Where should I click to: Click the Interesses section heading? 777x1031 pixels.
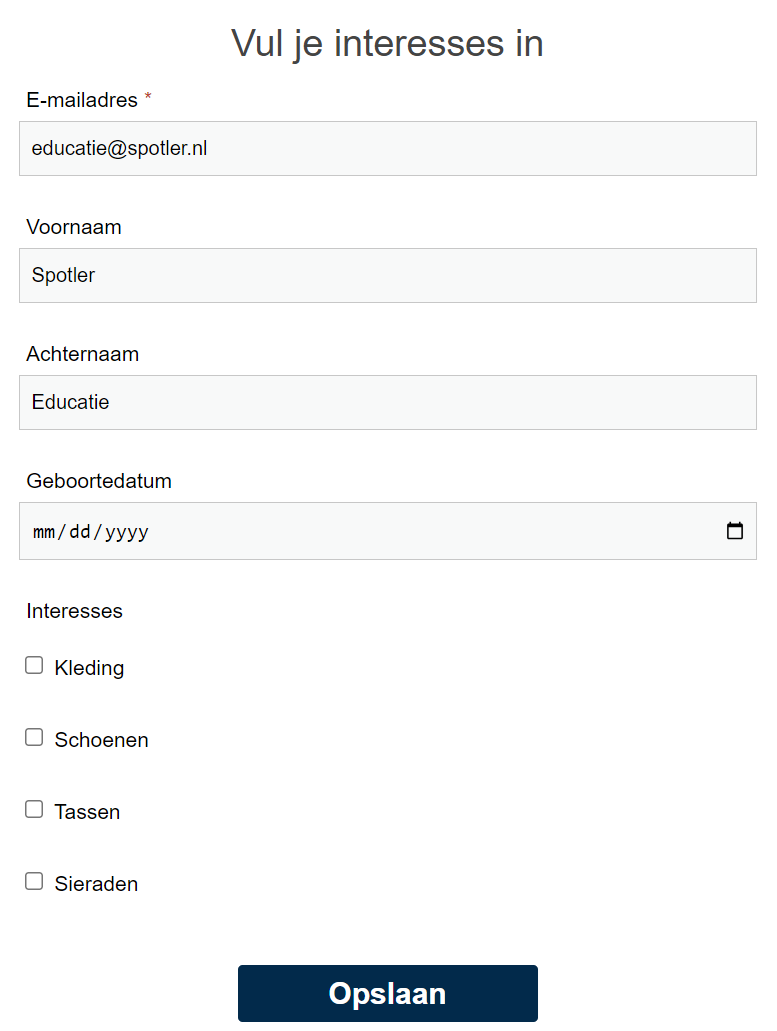click(x=74, y=611)
